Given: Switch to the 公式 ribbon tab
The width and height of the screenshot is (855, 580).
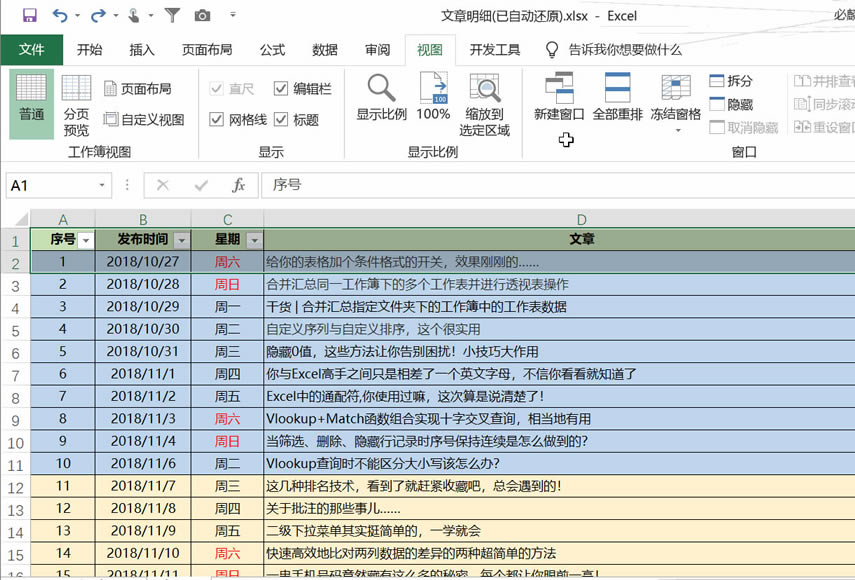Looking at the screenshot, I should [272, 50].
